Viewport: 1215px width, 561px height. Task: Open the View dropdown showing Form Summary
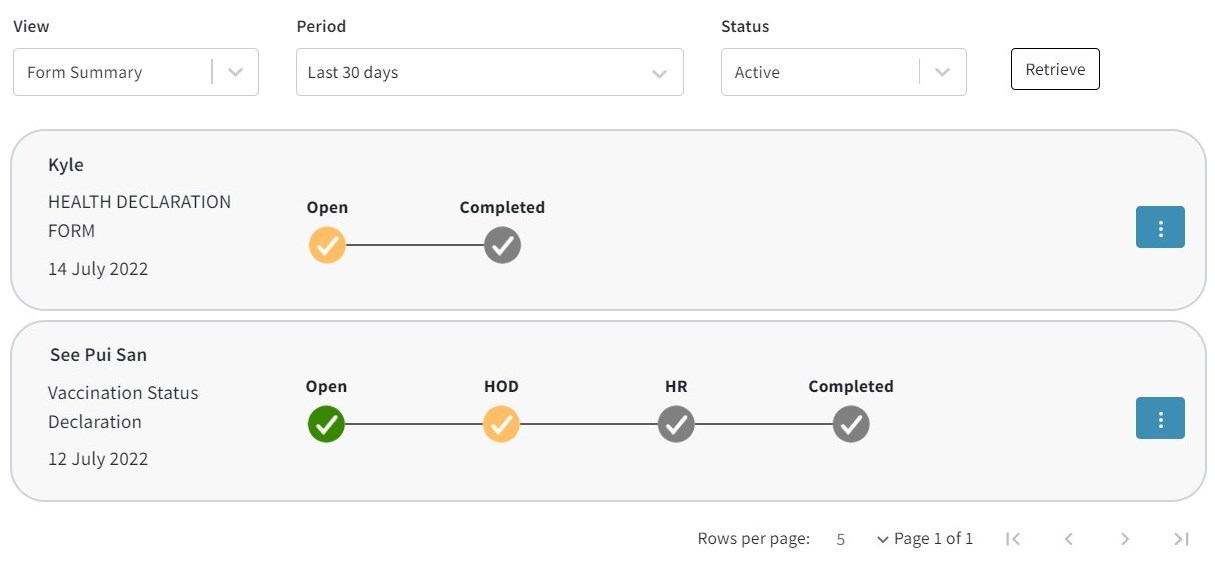pyautogui.click(x=136, y=72)
